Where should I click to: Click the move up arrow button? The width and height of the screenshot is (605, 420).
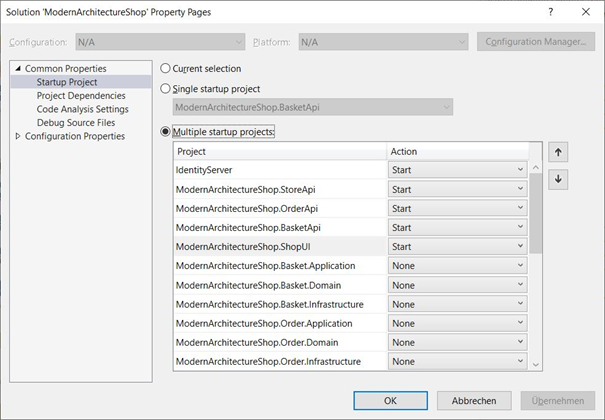coord(559,153)
